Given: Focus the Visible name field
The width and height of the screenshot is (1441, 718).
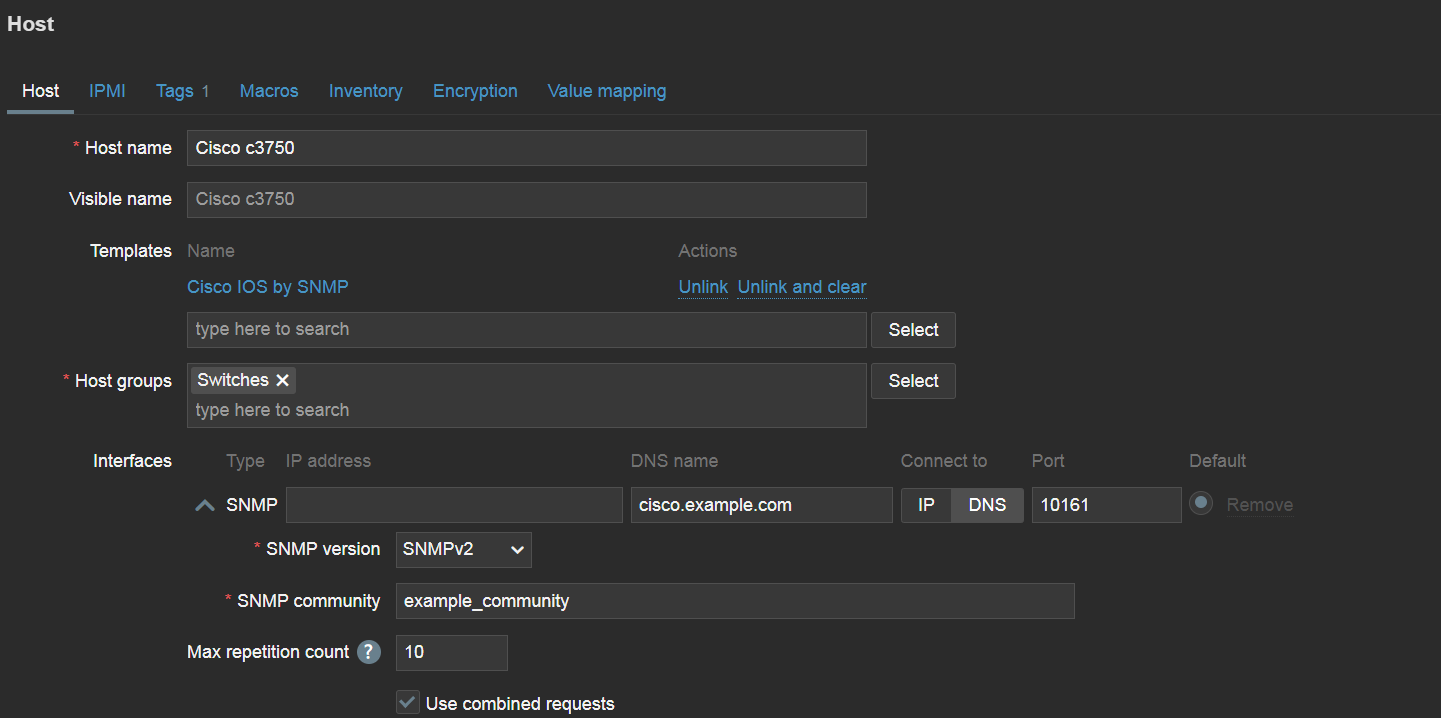Looking at the screenshot, I should (x=527, y=199).
